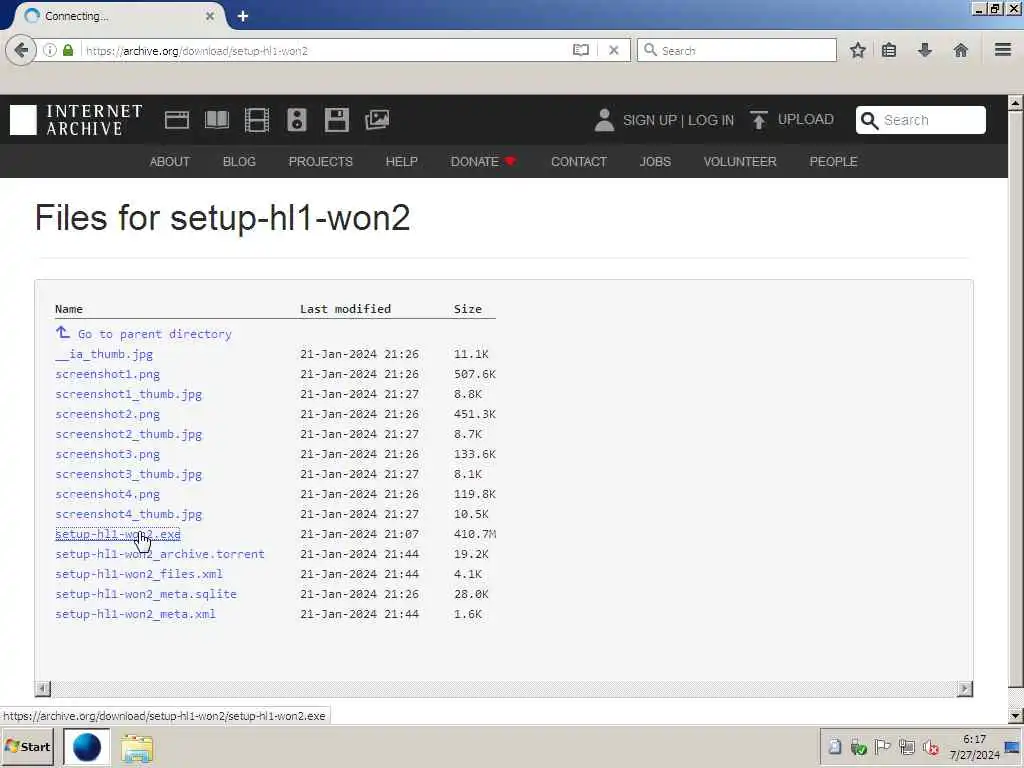Image resolution: width=1024 pixels, height=768 pixels.
Task: Click the user avatar icon
Action: 604,120
